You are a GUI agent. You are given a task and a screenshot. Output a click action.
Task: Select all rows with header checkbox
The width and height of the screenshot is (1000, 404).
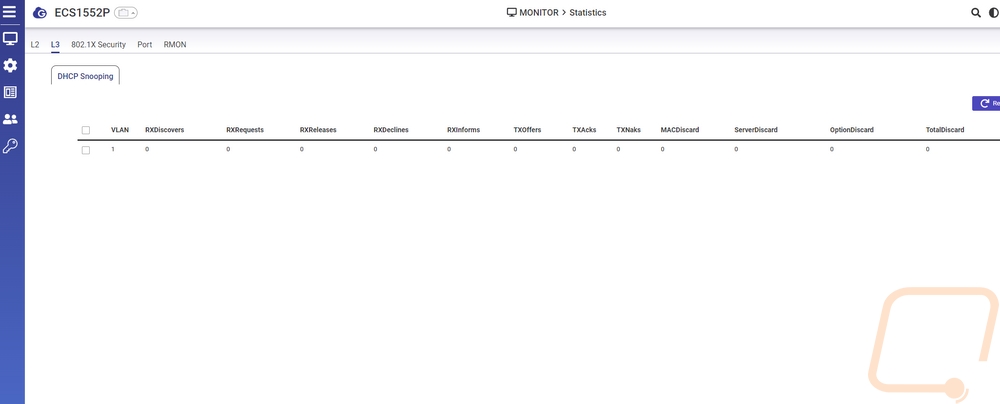point(86,130)
